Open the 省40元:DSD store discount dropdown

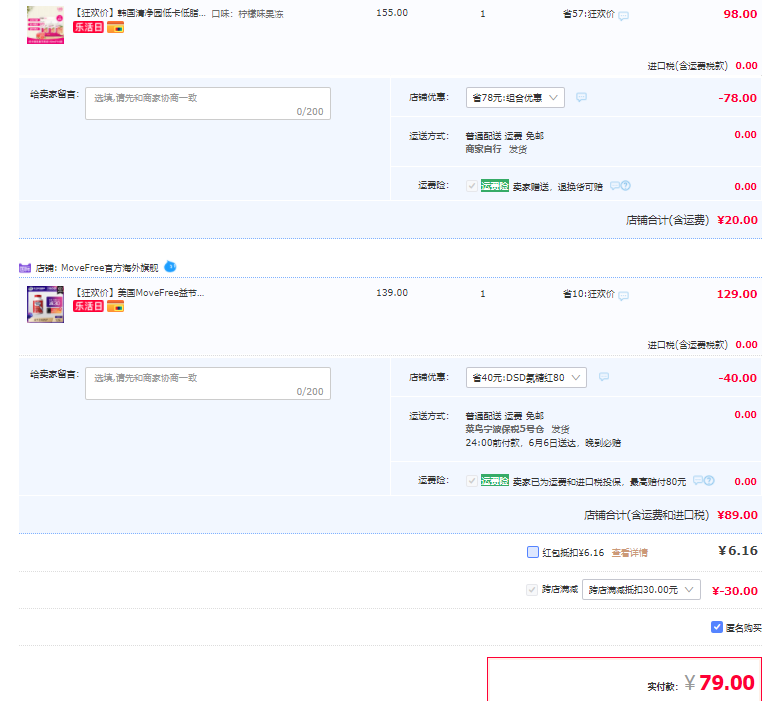point(526,378)
